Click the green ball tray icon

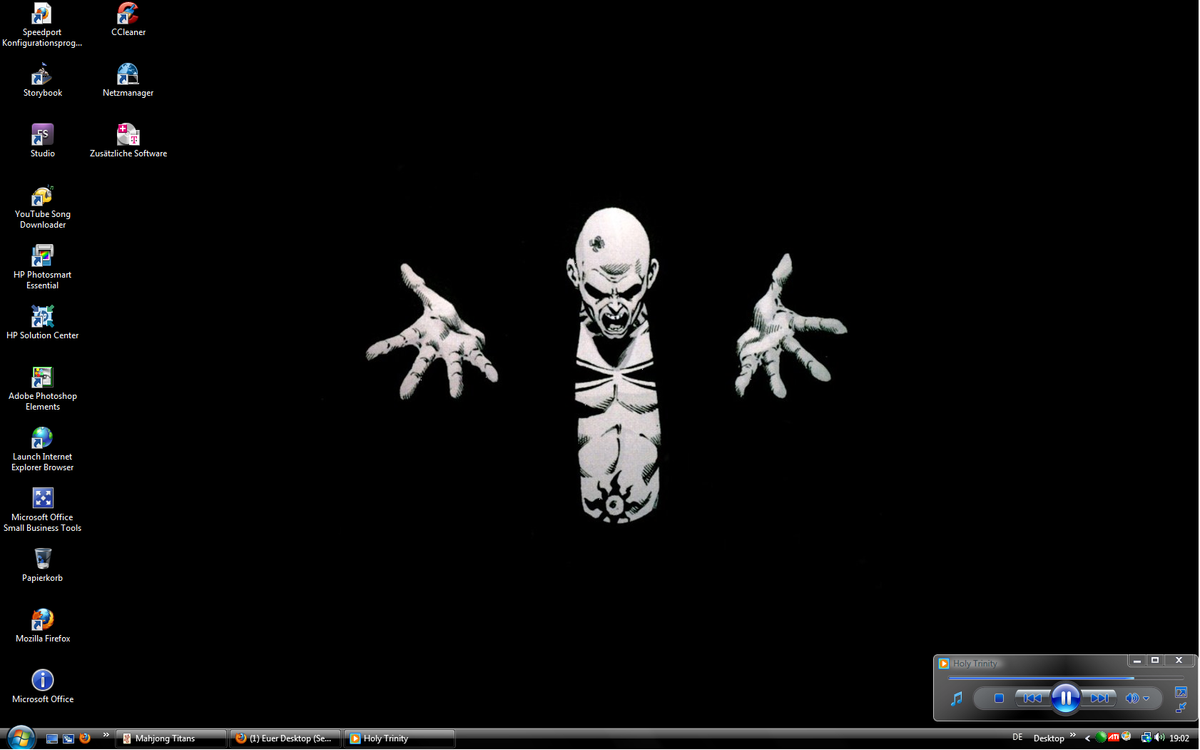click(1101, 738)
